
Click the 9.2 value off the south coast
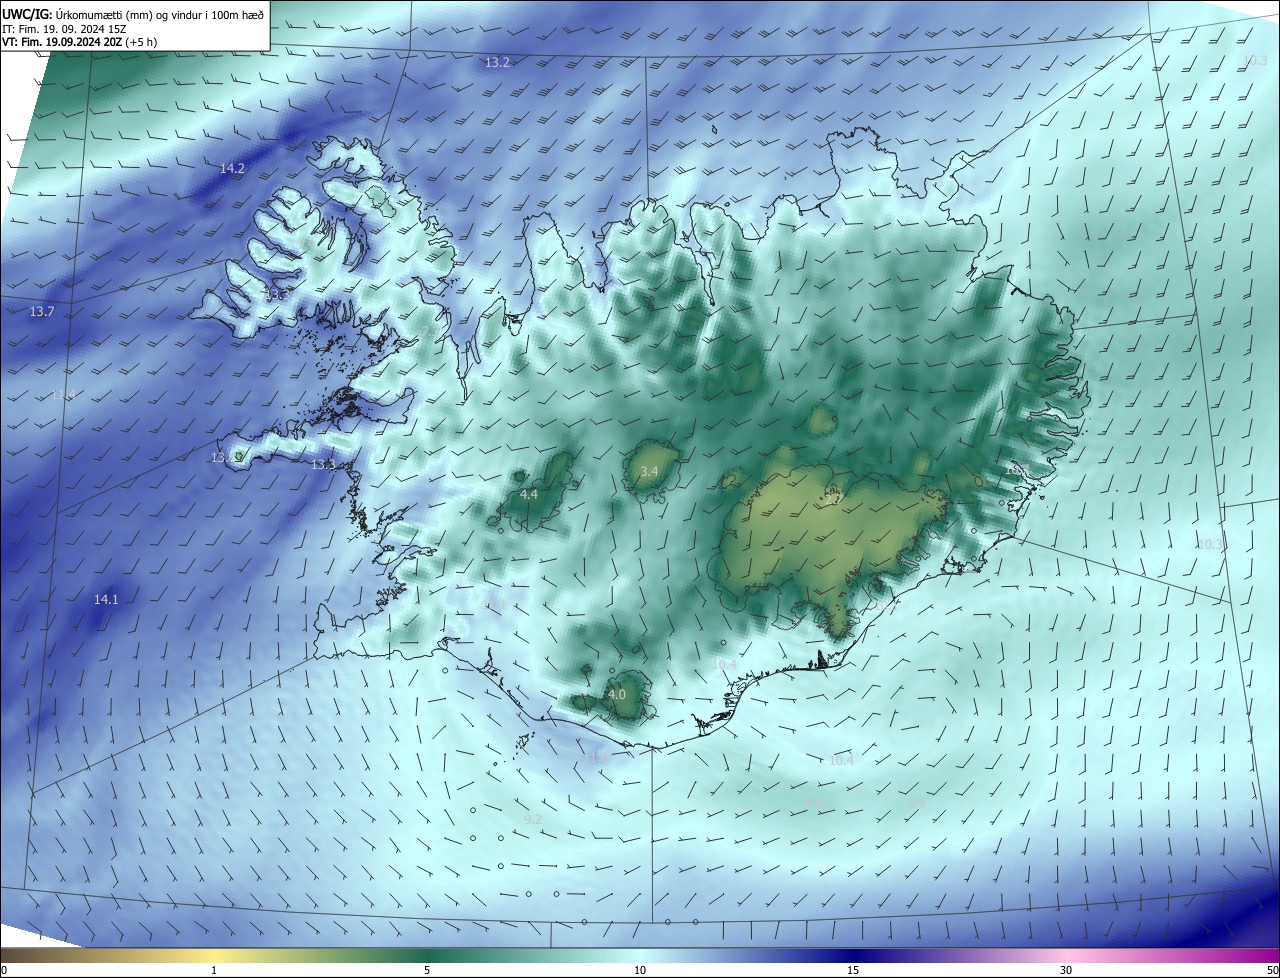coord(533,820)
